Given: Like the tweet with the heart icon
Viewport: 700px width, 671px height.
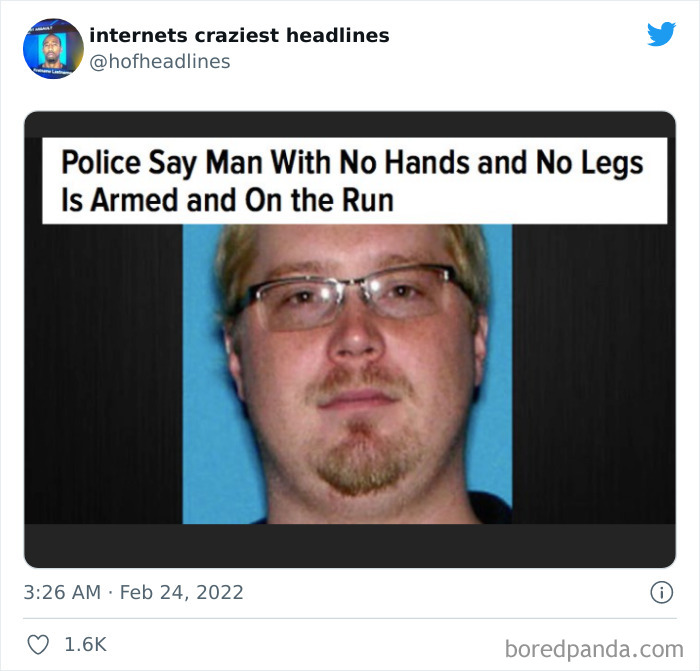Looking at the screenshot, I should [x=38, y=645].
